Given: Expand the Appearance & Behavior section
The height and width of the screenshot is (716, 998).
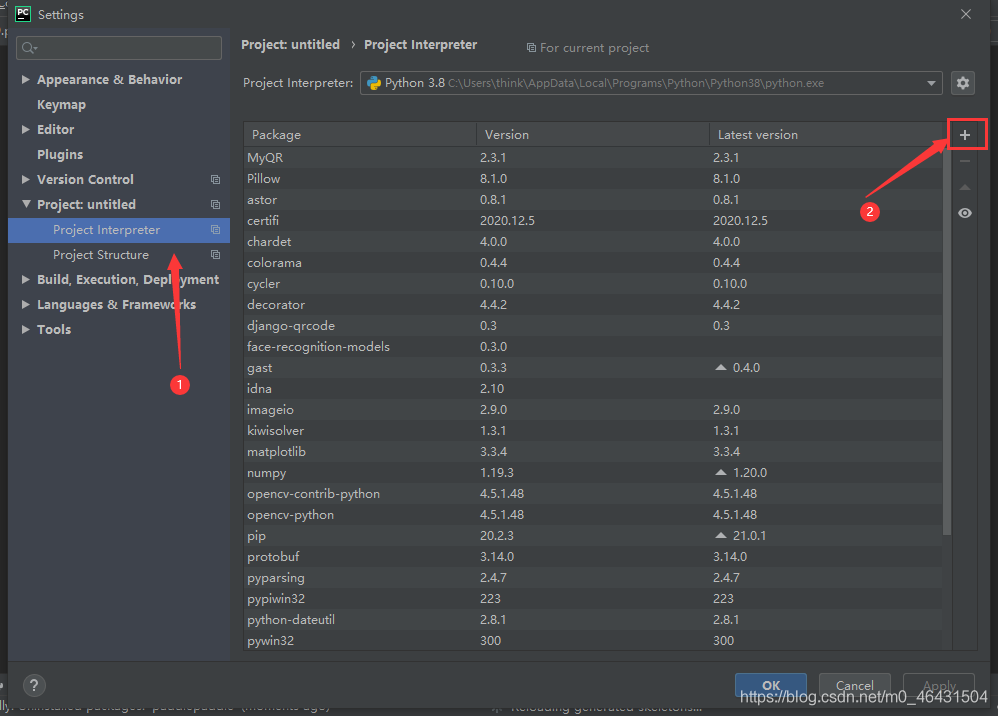Looking at the screenshot, I should point(26,80).
